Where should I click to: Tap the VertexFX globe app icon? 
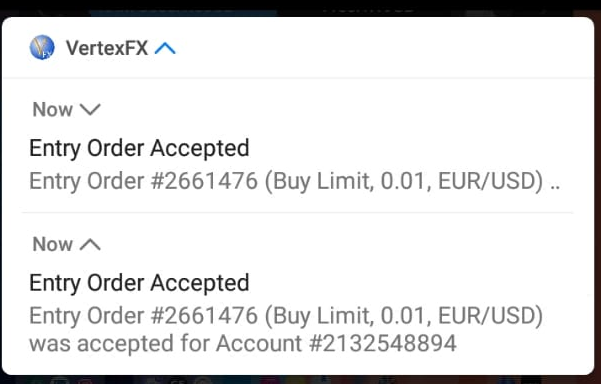(x=42, y=48)
